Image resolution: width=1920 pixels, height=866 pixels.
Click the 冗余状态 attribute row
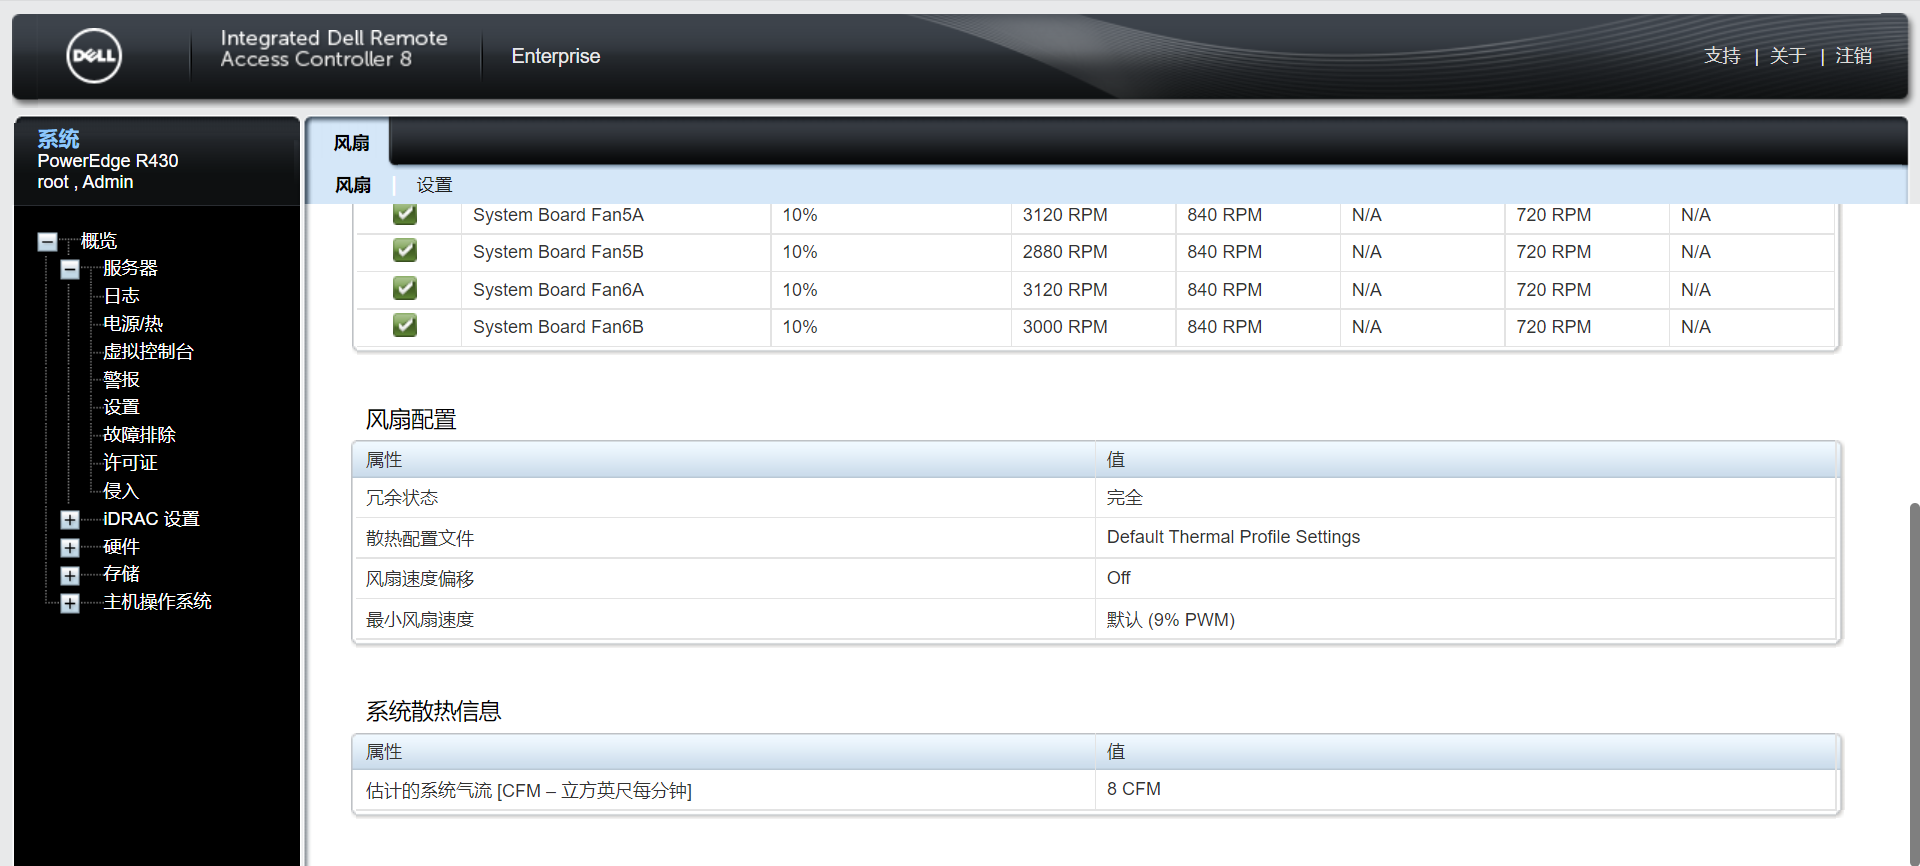click(1095, 498)
